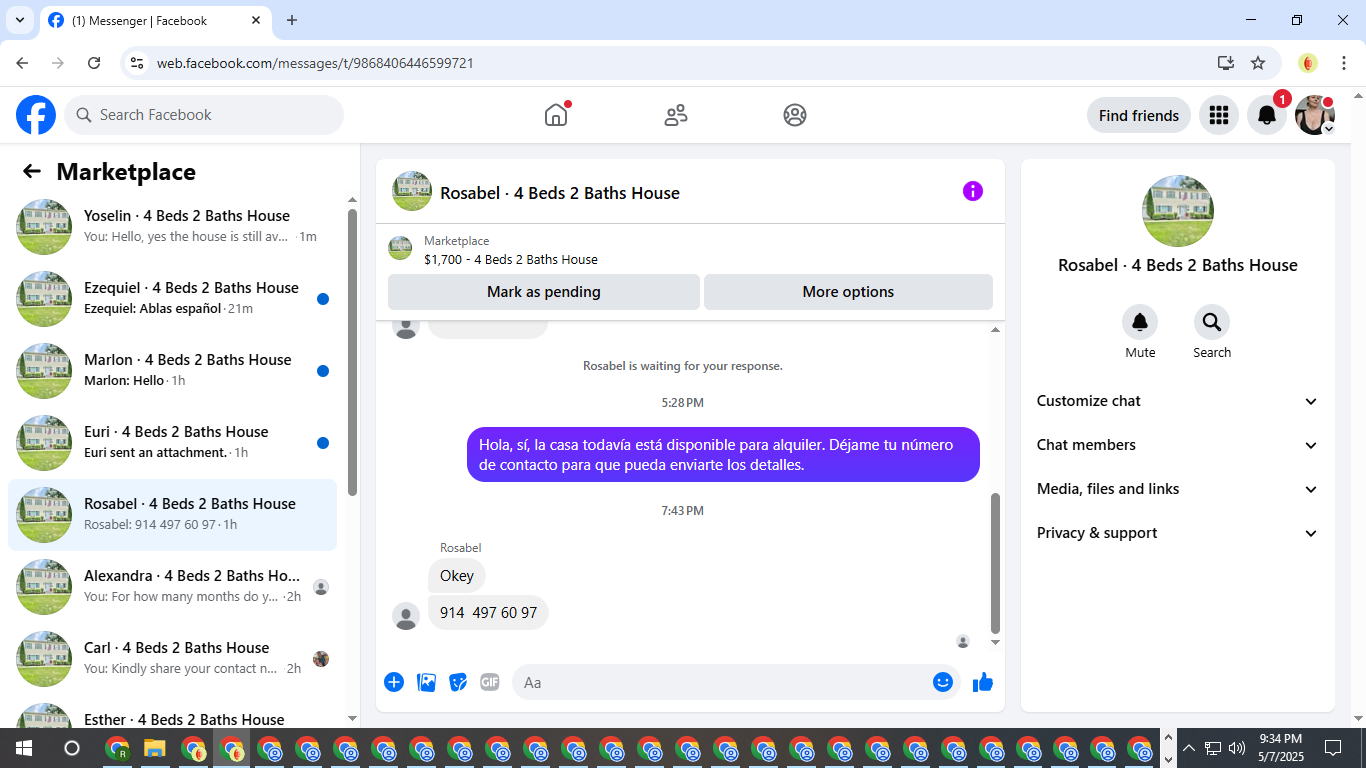Image resolution: width=1366 pixels, height=768 pixels.
Task: Go to the Home feed icon
Action: tap(556, 115)
